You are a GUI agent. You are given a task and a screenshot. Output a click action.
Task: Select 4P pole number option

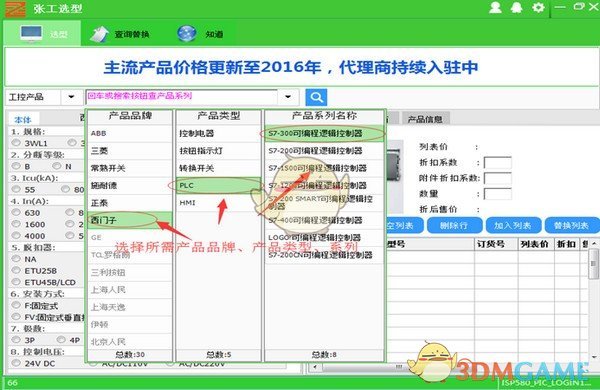(61, 339)
